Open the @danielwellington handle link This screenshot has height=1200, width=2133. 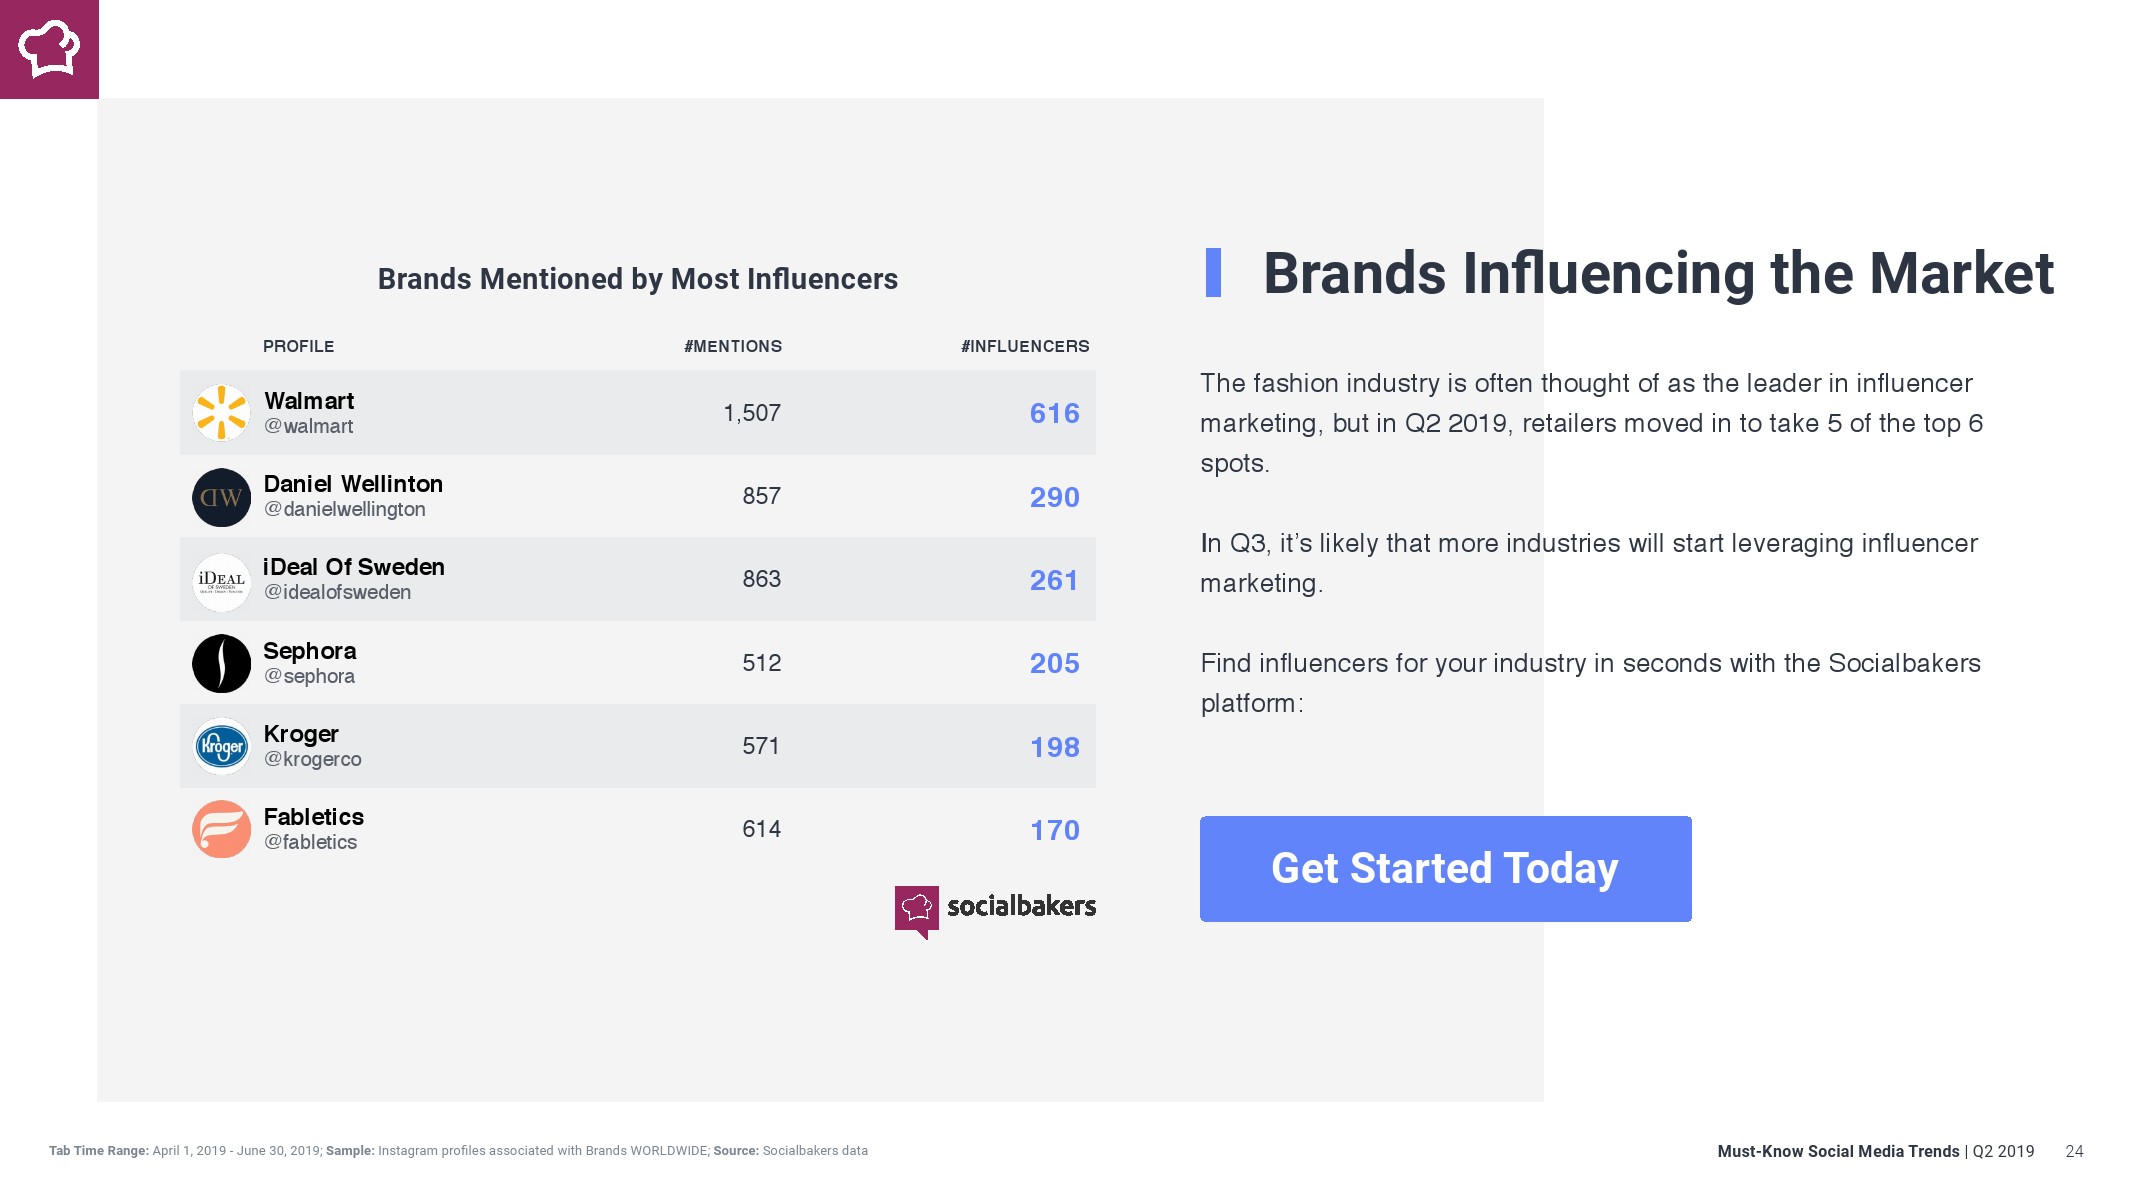pos(344,510)
